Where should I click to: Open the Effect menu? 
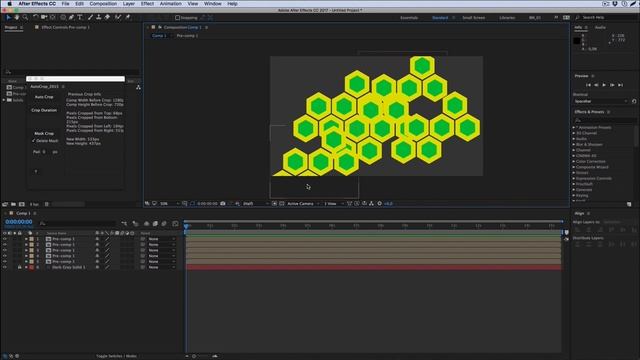pyautogui.click(x=147, y=4)
